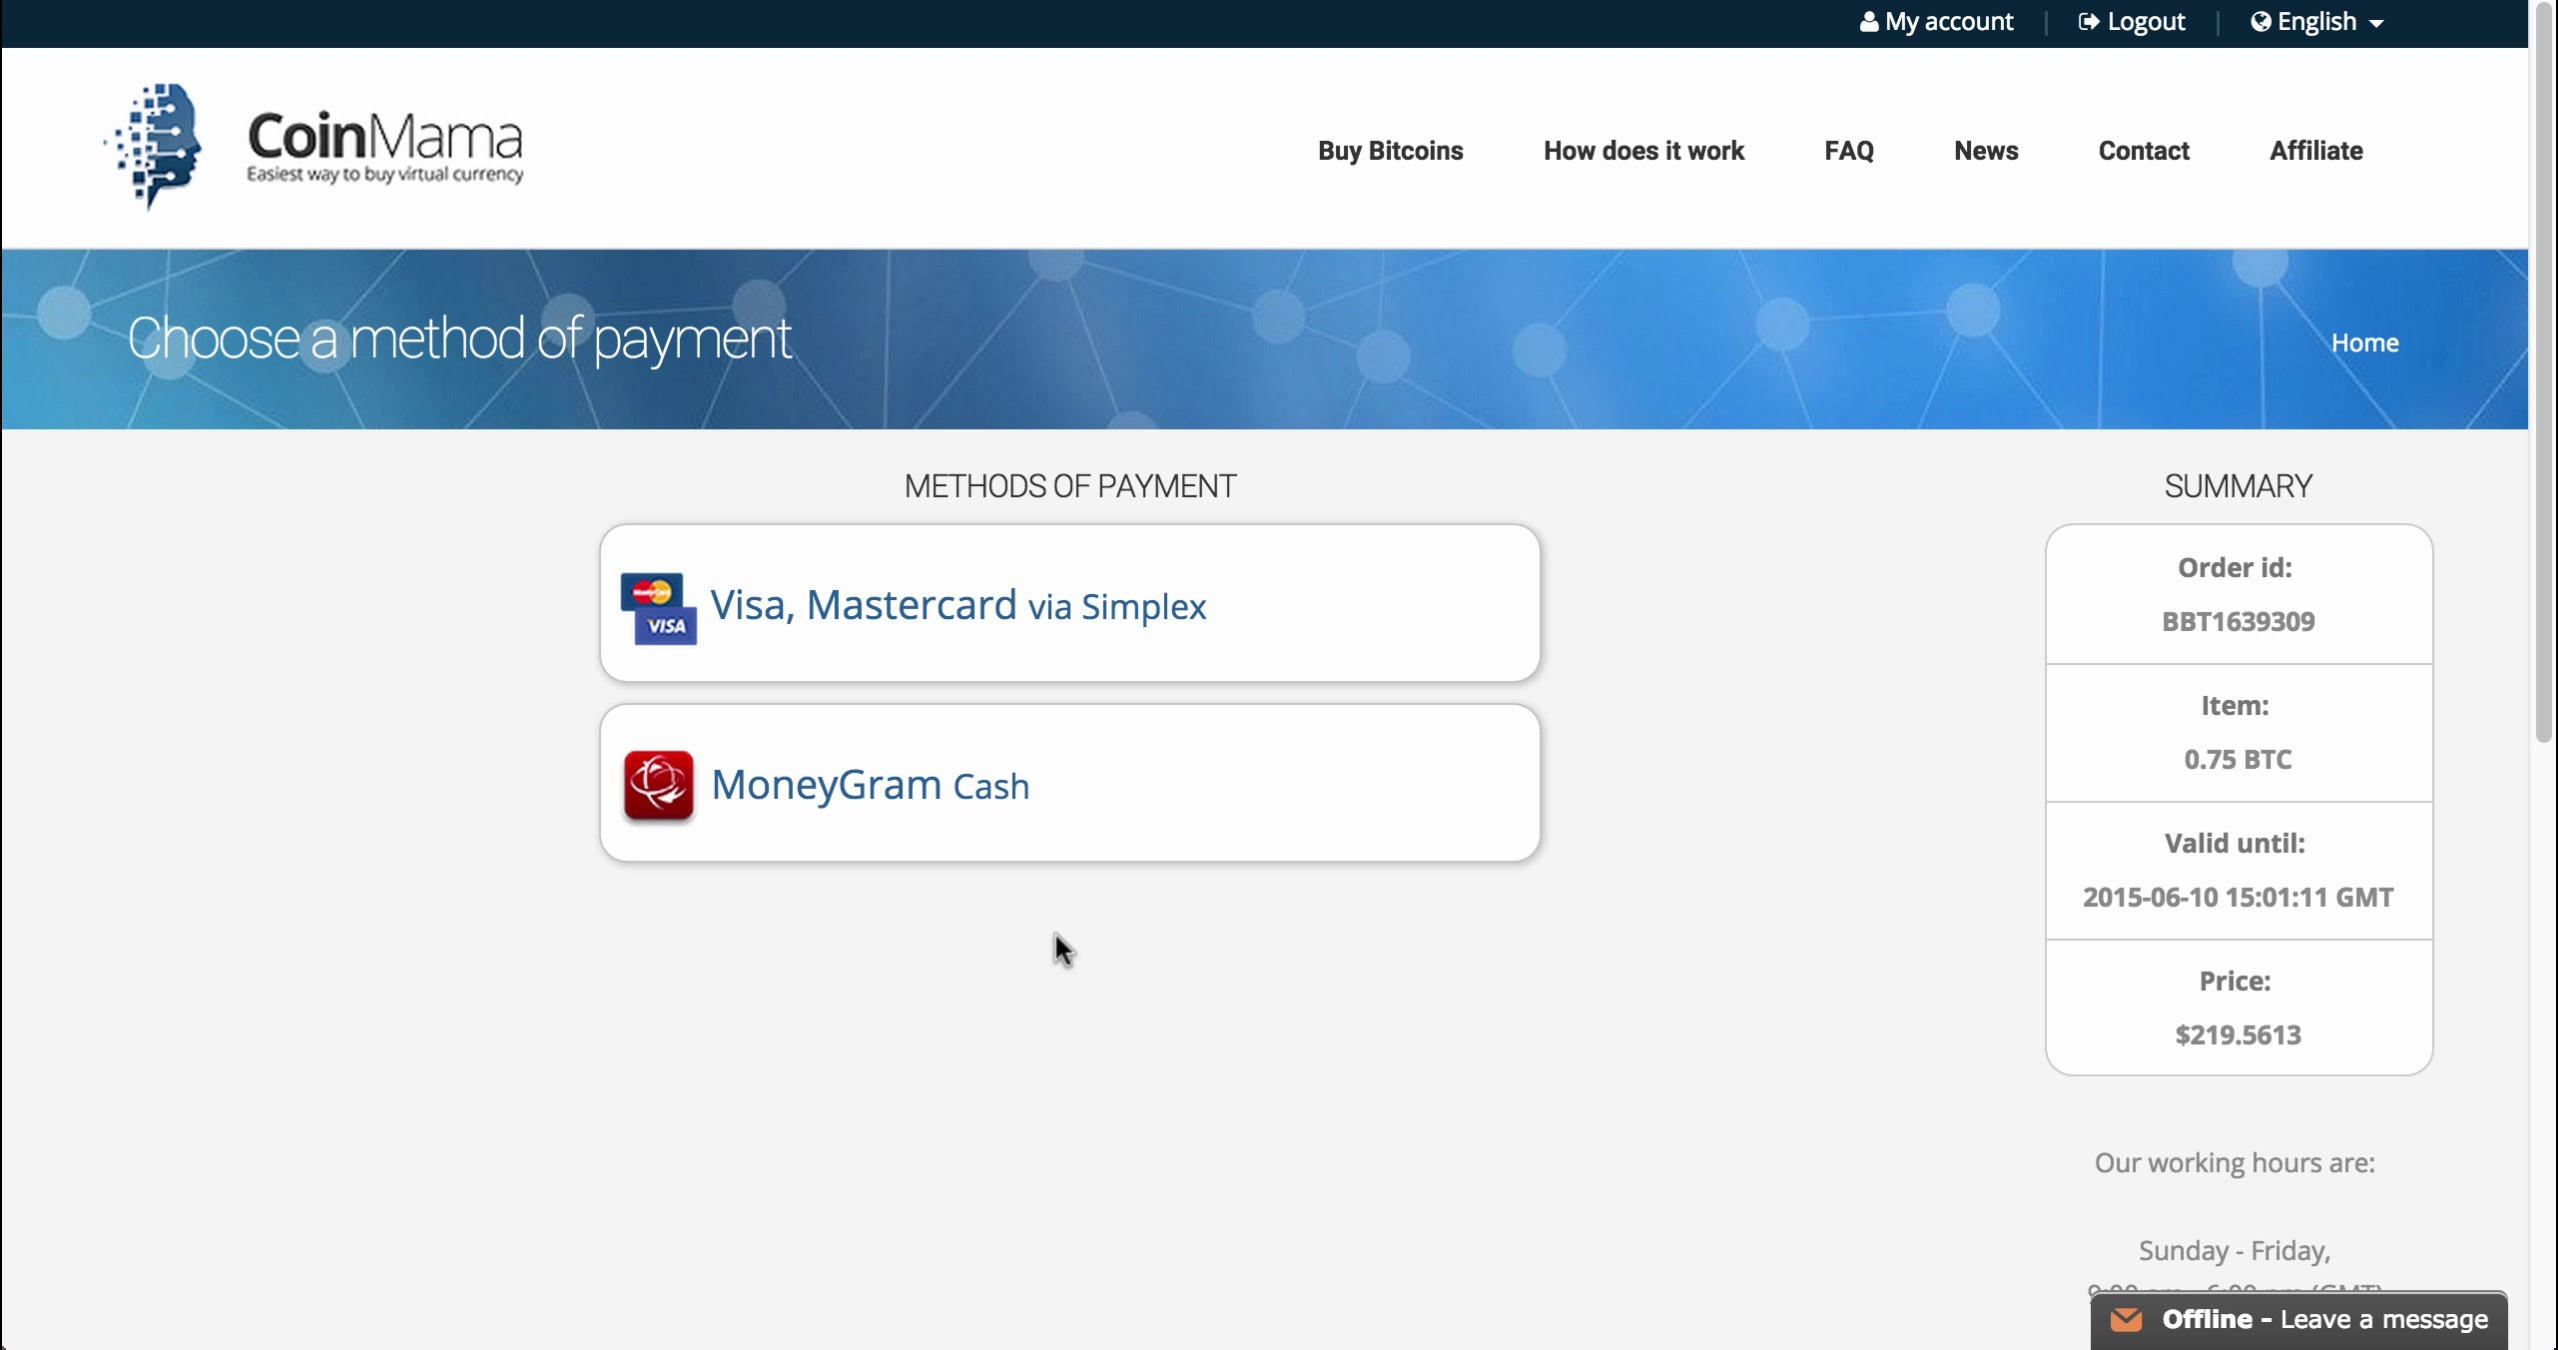Click the $219.5613 price value
The height and width of the screenshot is (1350, 2558).
(x=2238, y=1035)
